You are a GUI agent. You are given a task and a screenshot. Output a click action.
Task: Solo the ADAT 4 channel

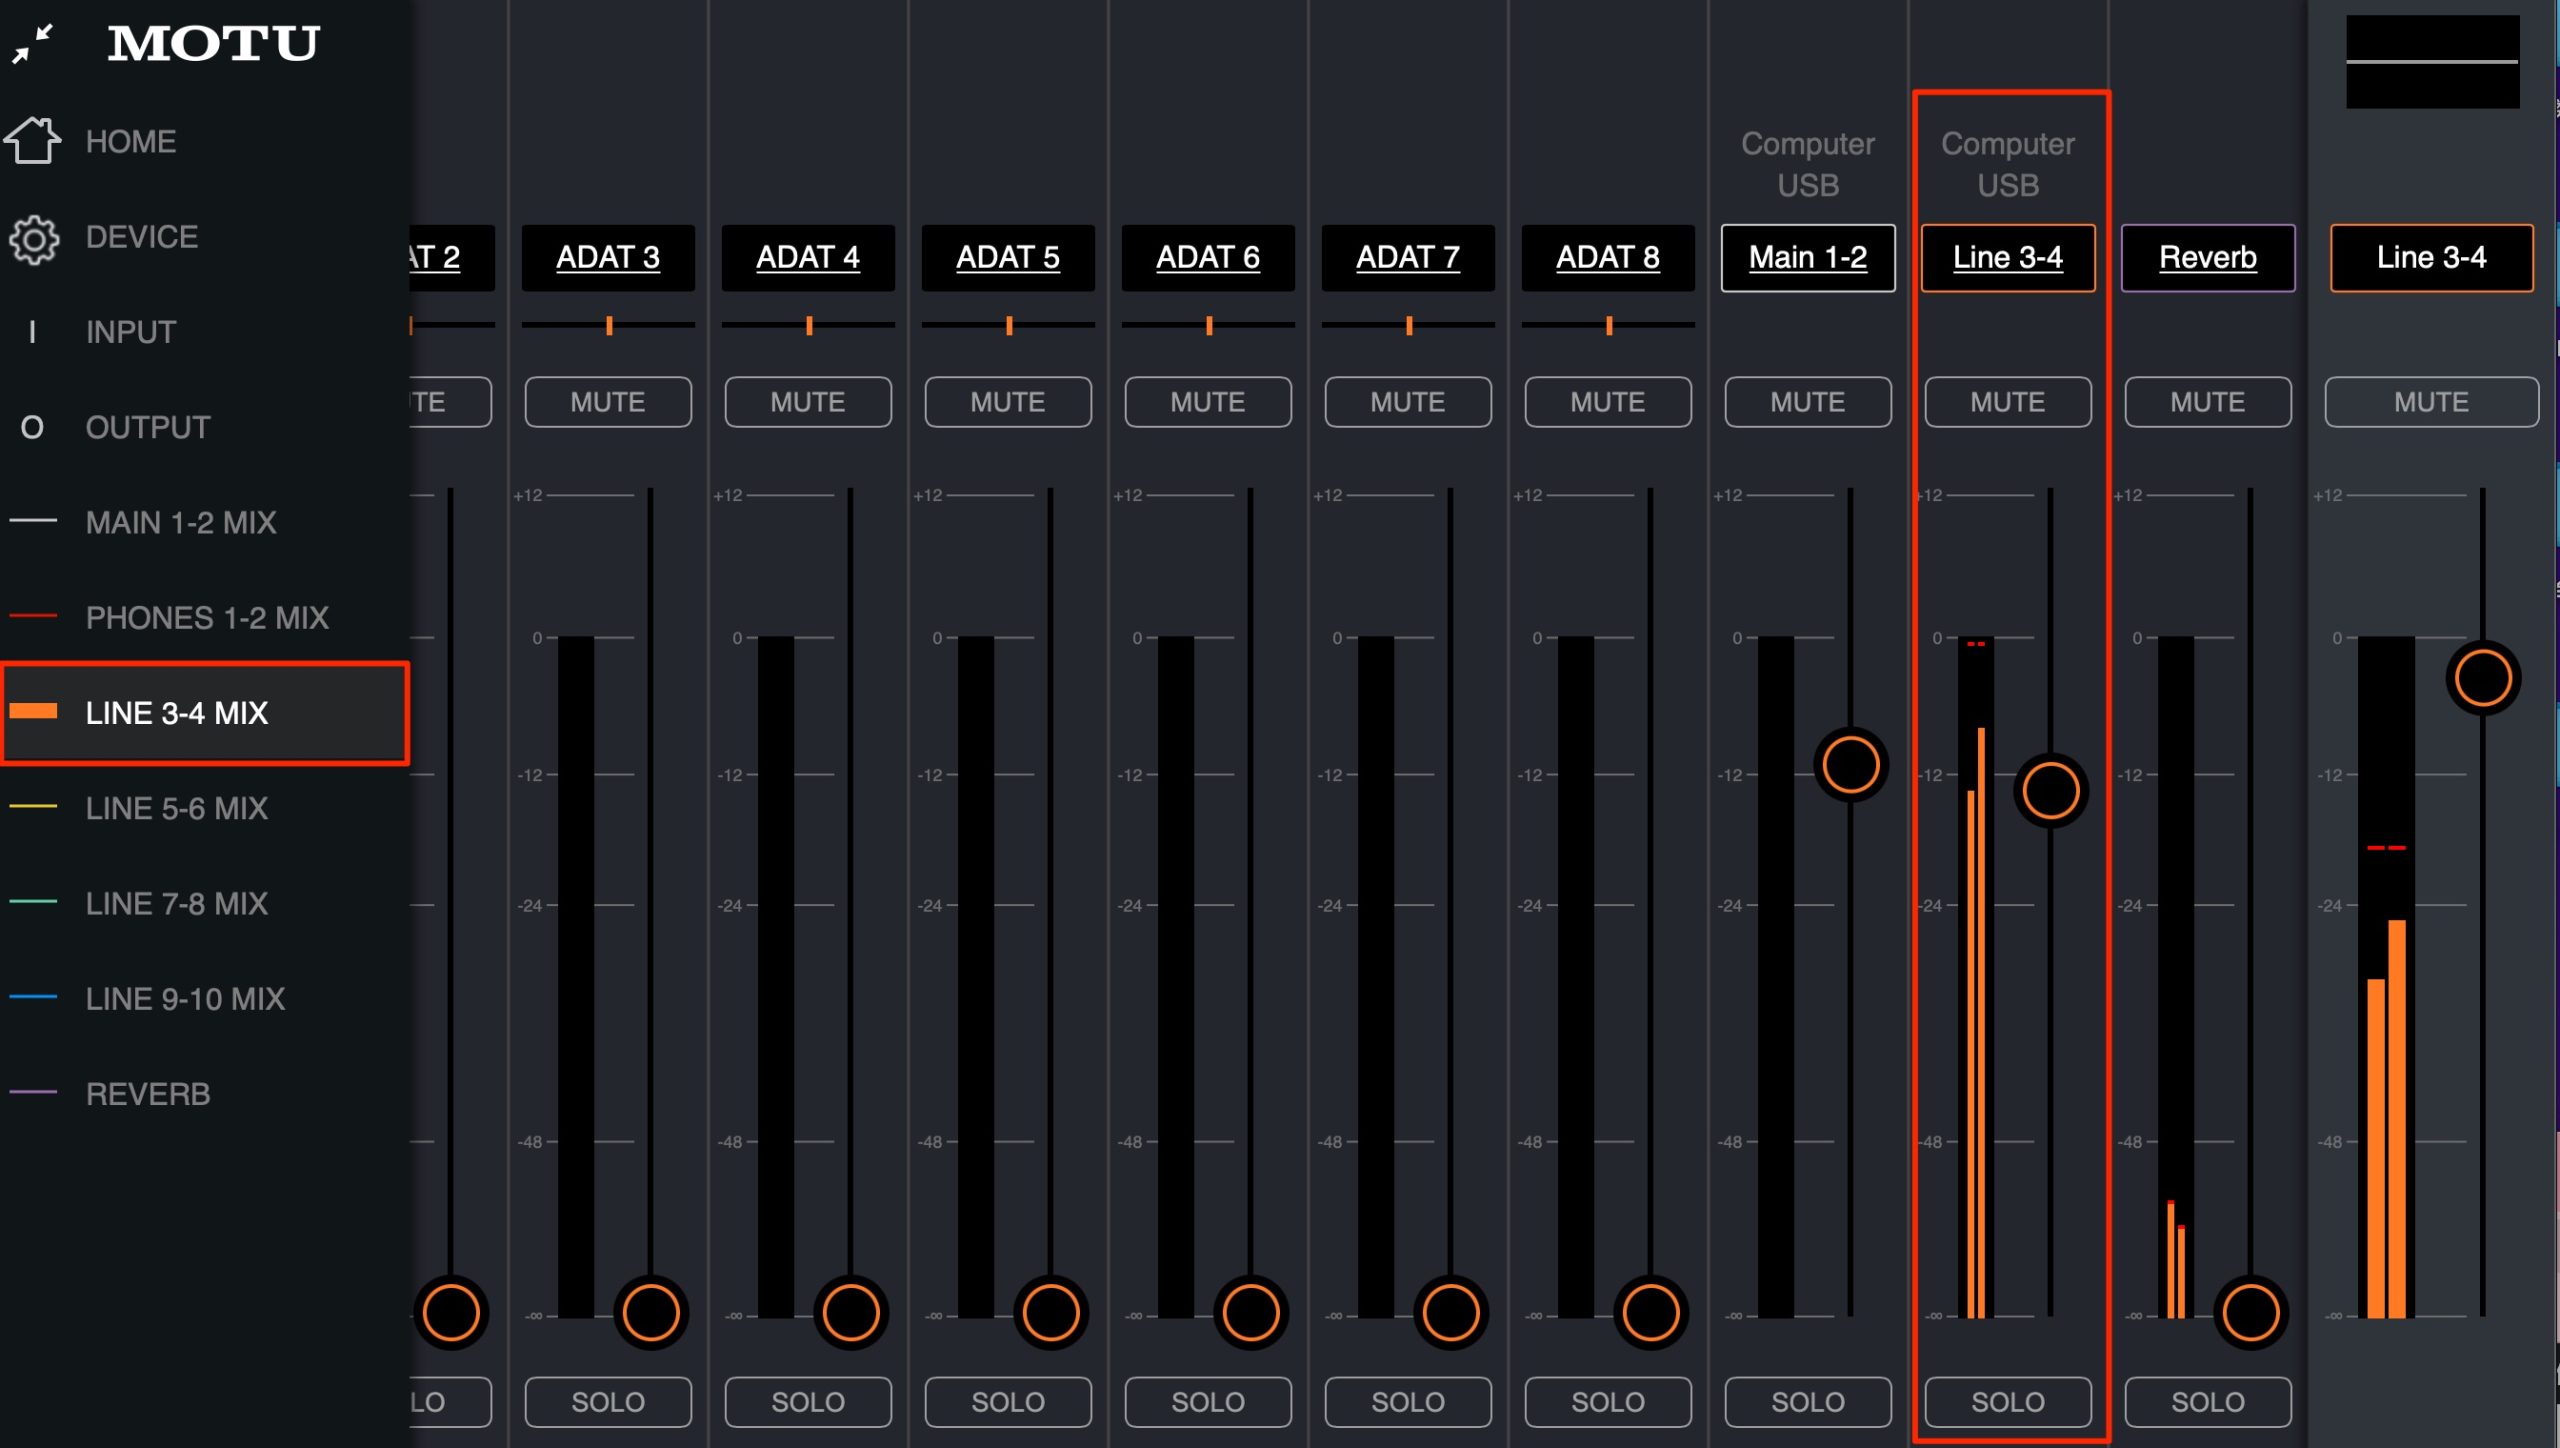[808, 1402]
